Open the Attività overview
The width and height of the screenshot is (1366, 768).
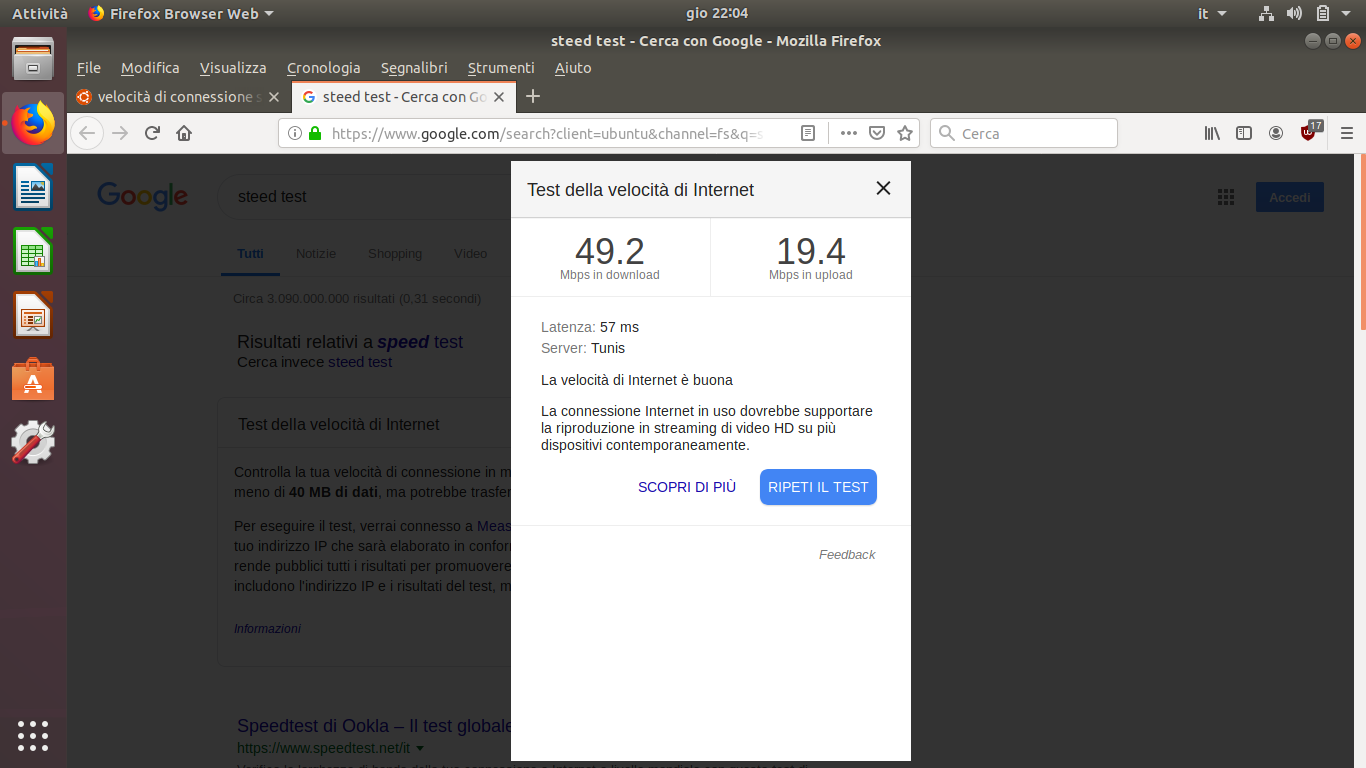pyautogui.click(x=40, y=13)
